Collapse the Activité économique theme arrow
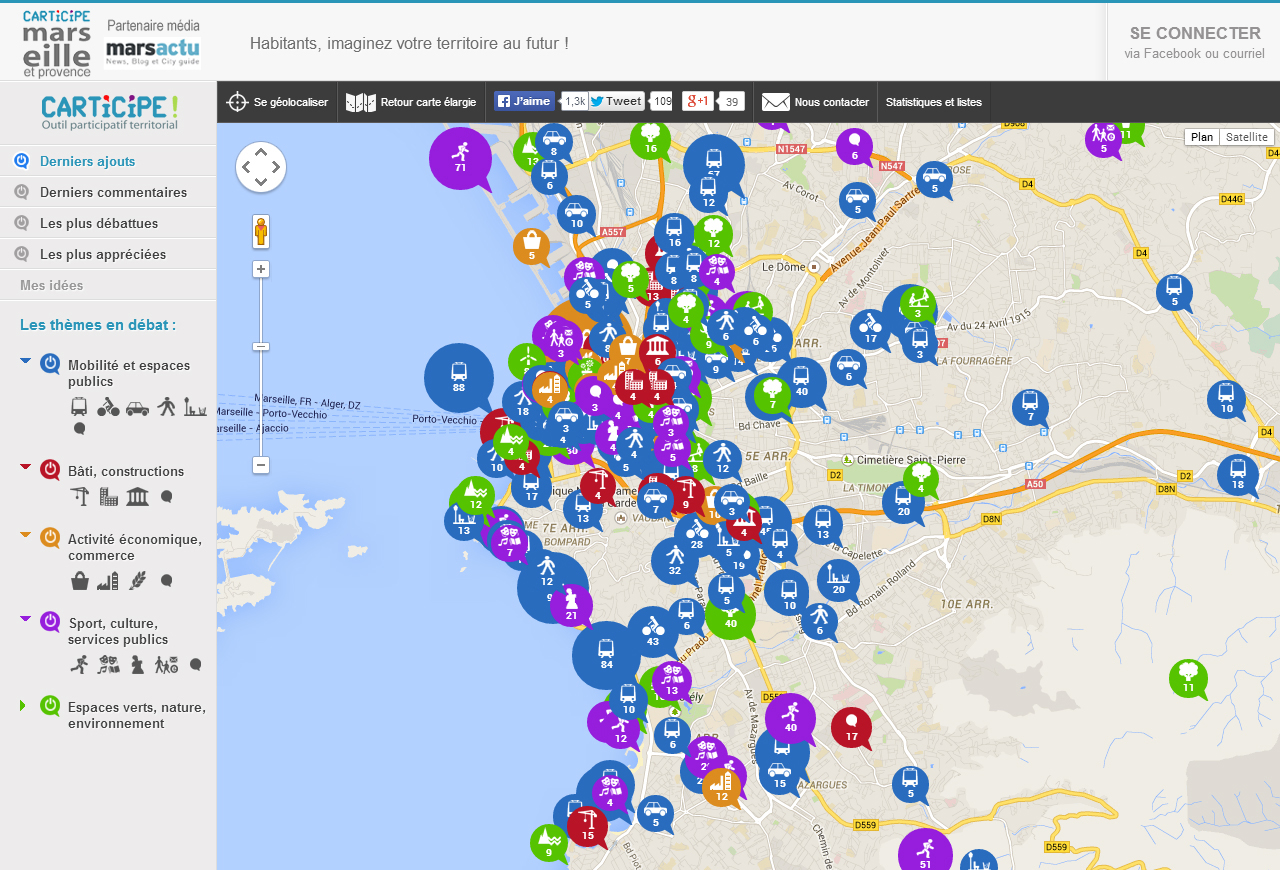The image size is (1280, 870). coord(26,535)
